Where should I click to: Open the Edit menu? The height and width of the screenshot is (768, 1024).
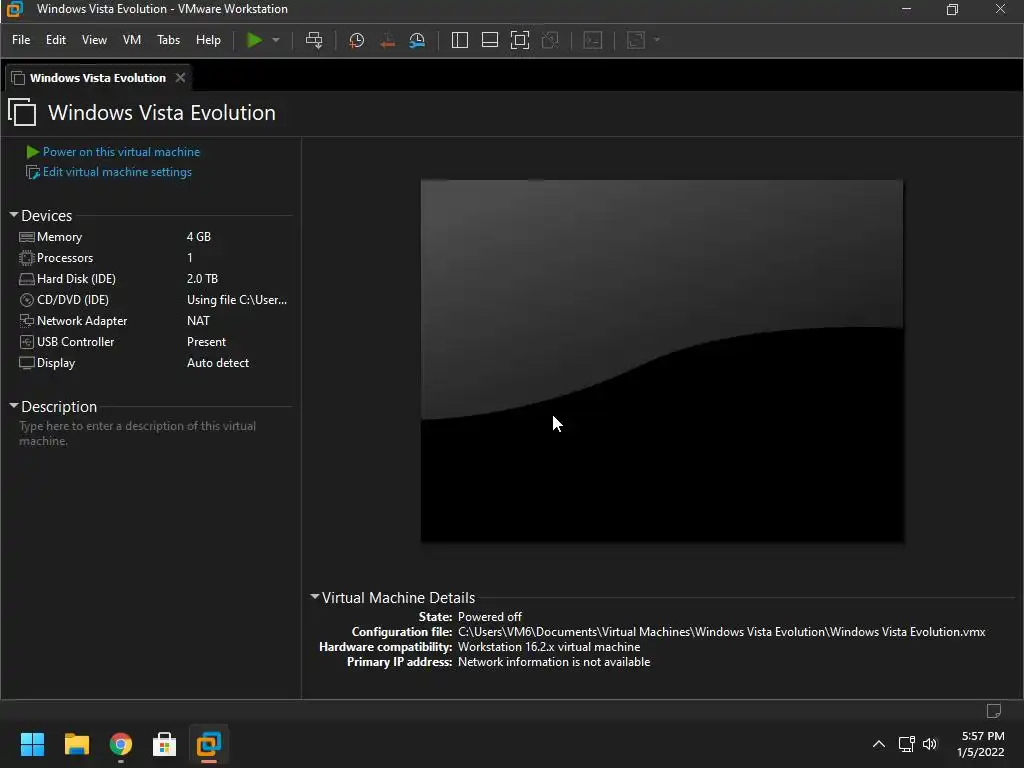click(x=56, y=40)
